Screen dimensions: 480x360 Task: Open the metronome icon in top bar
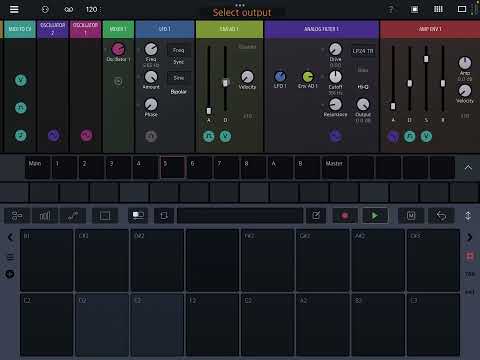[x=45, y=9]
